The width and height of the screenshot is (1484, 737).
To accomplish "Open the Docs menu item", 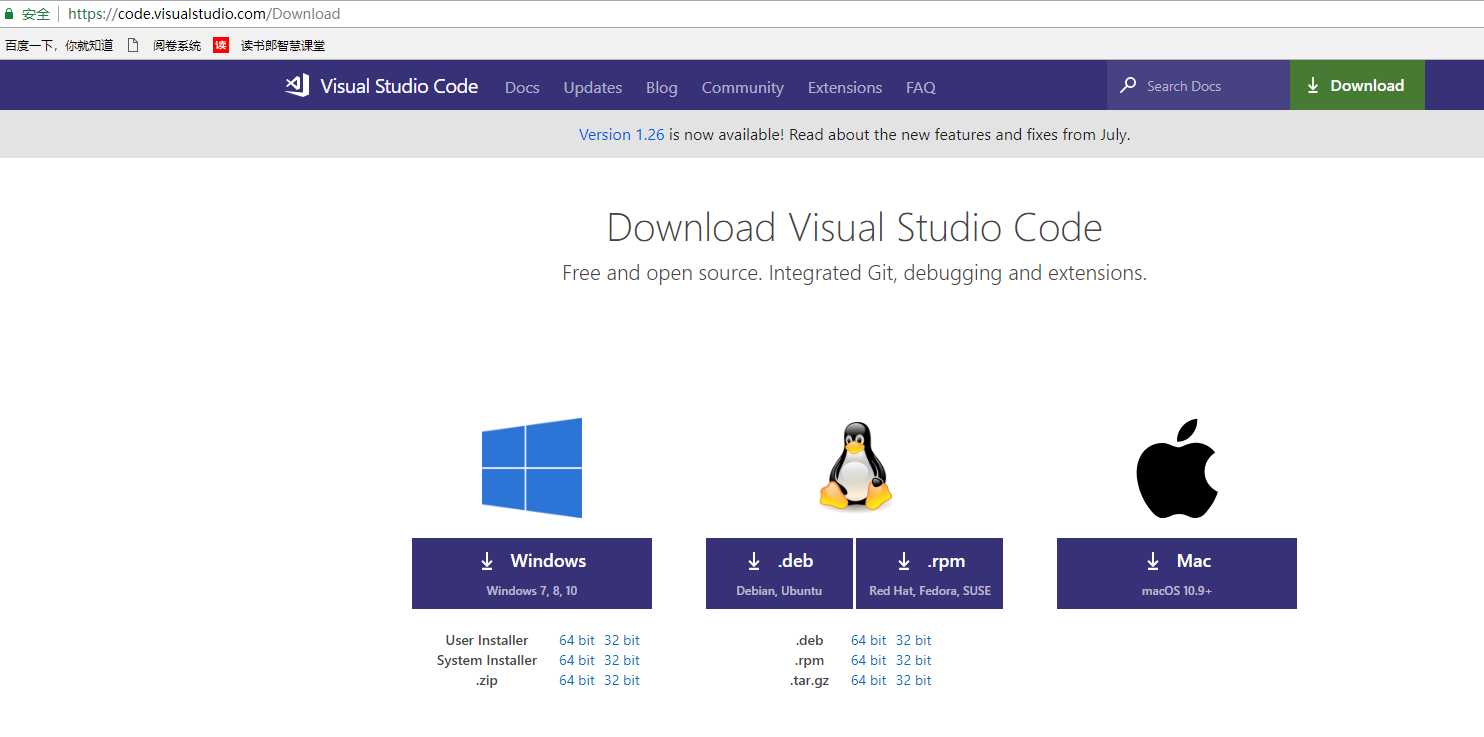I will click(522, 87).
